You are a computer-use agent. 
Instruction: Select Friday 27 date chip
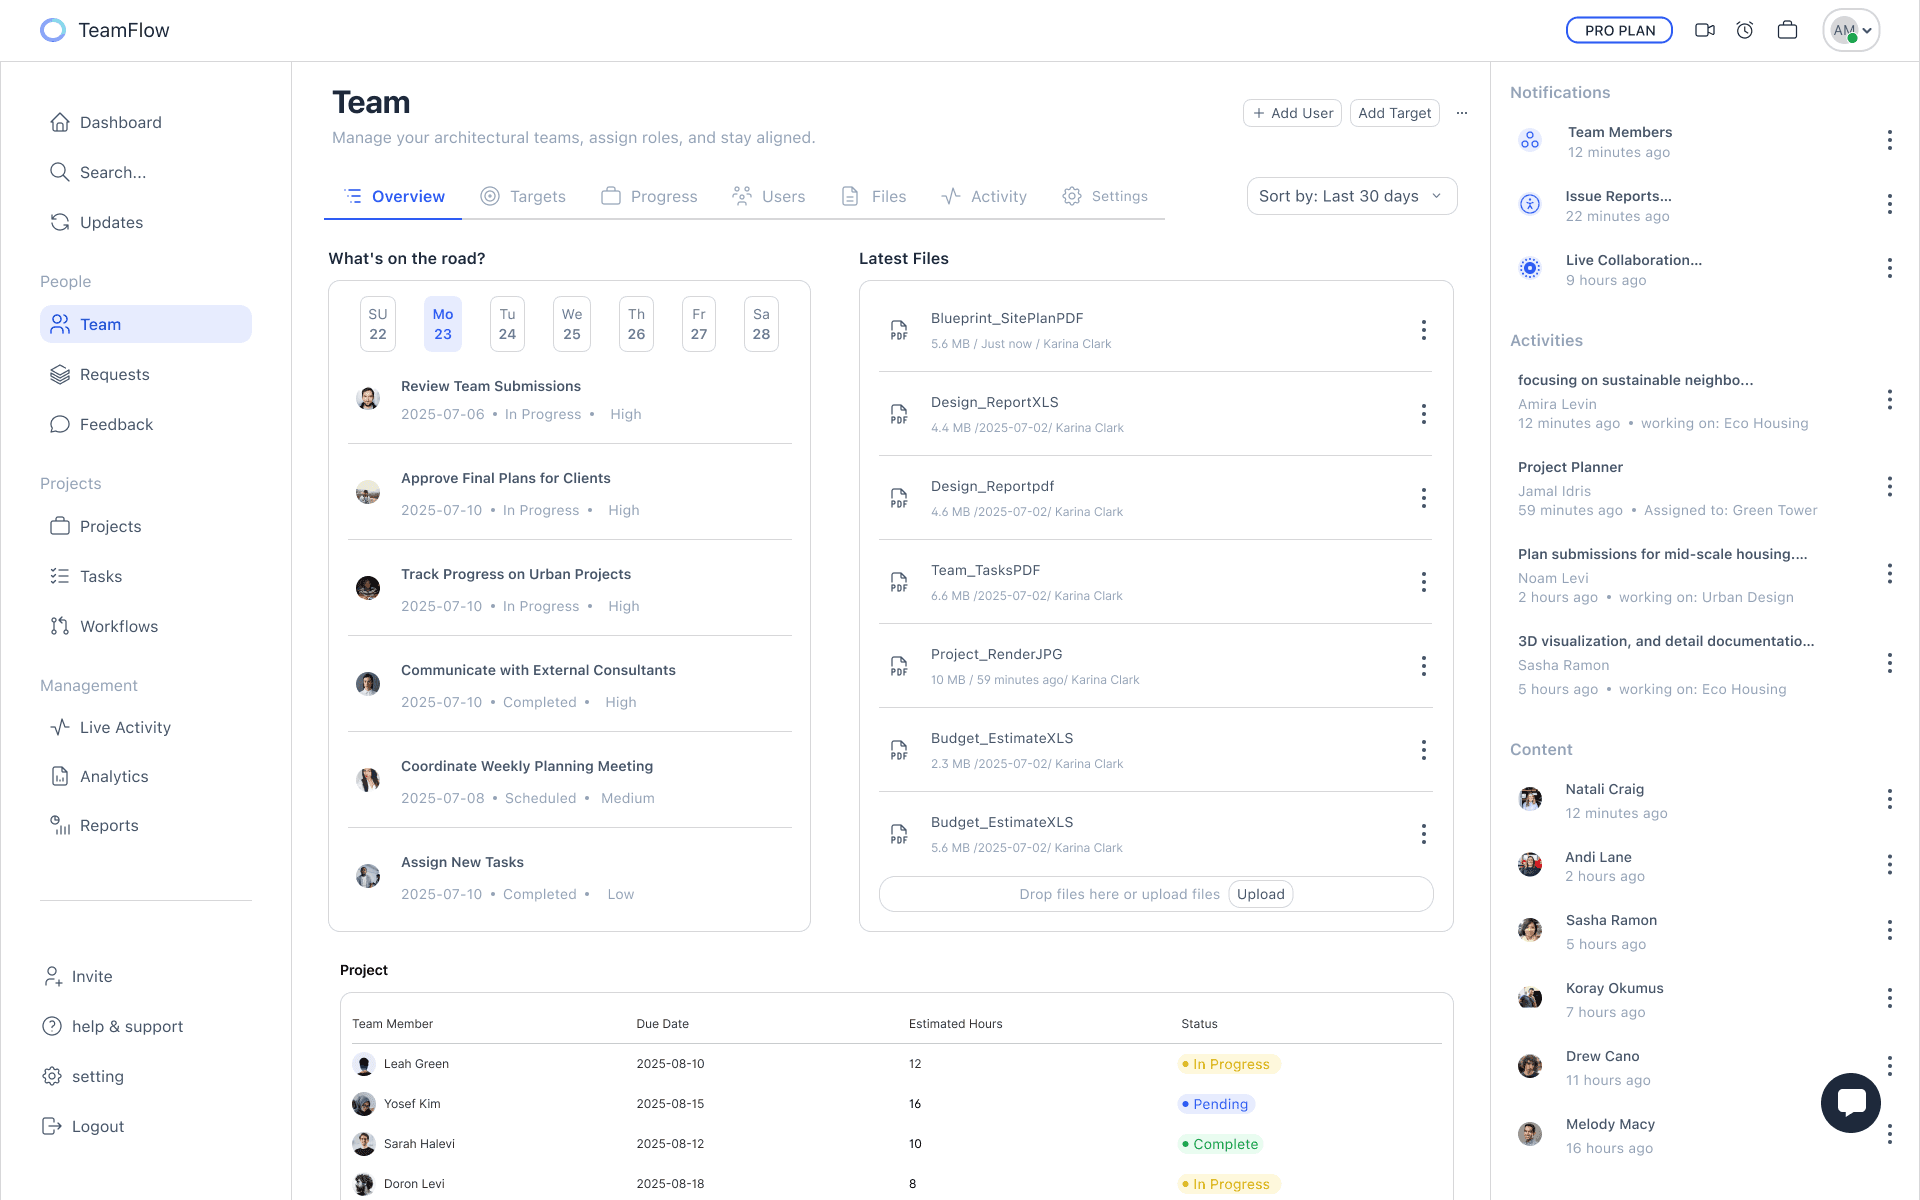click(699, 324)
